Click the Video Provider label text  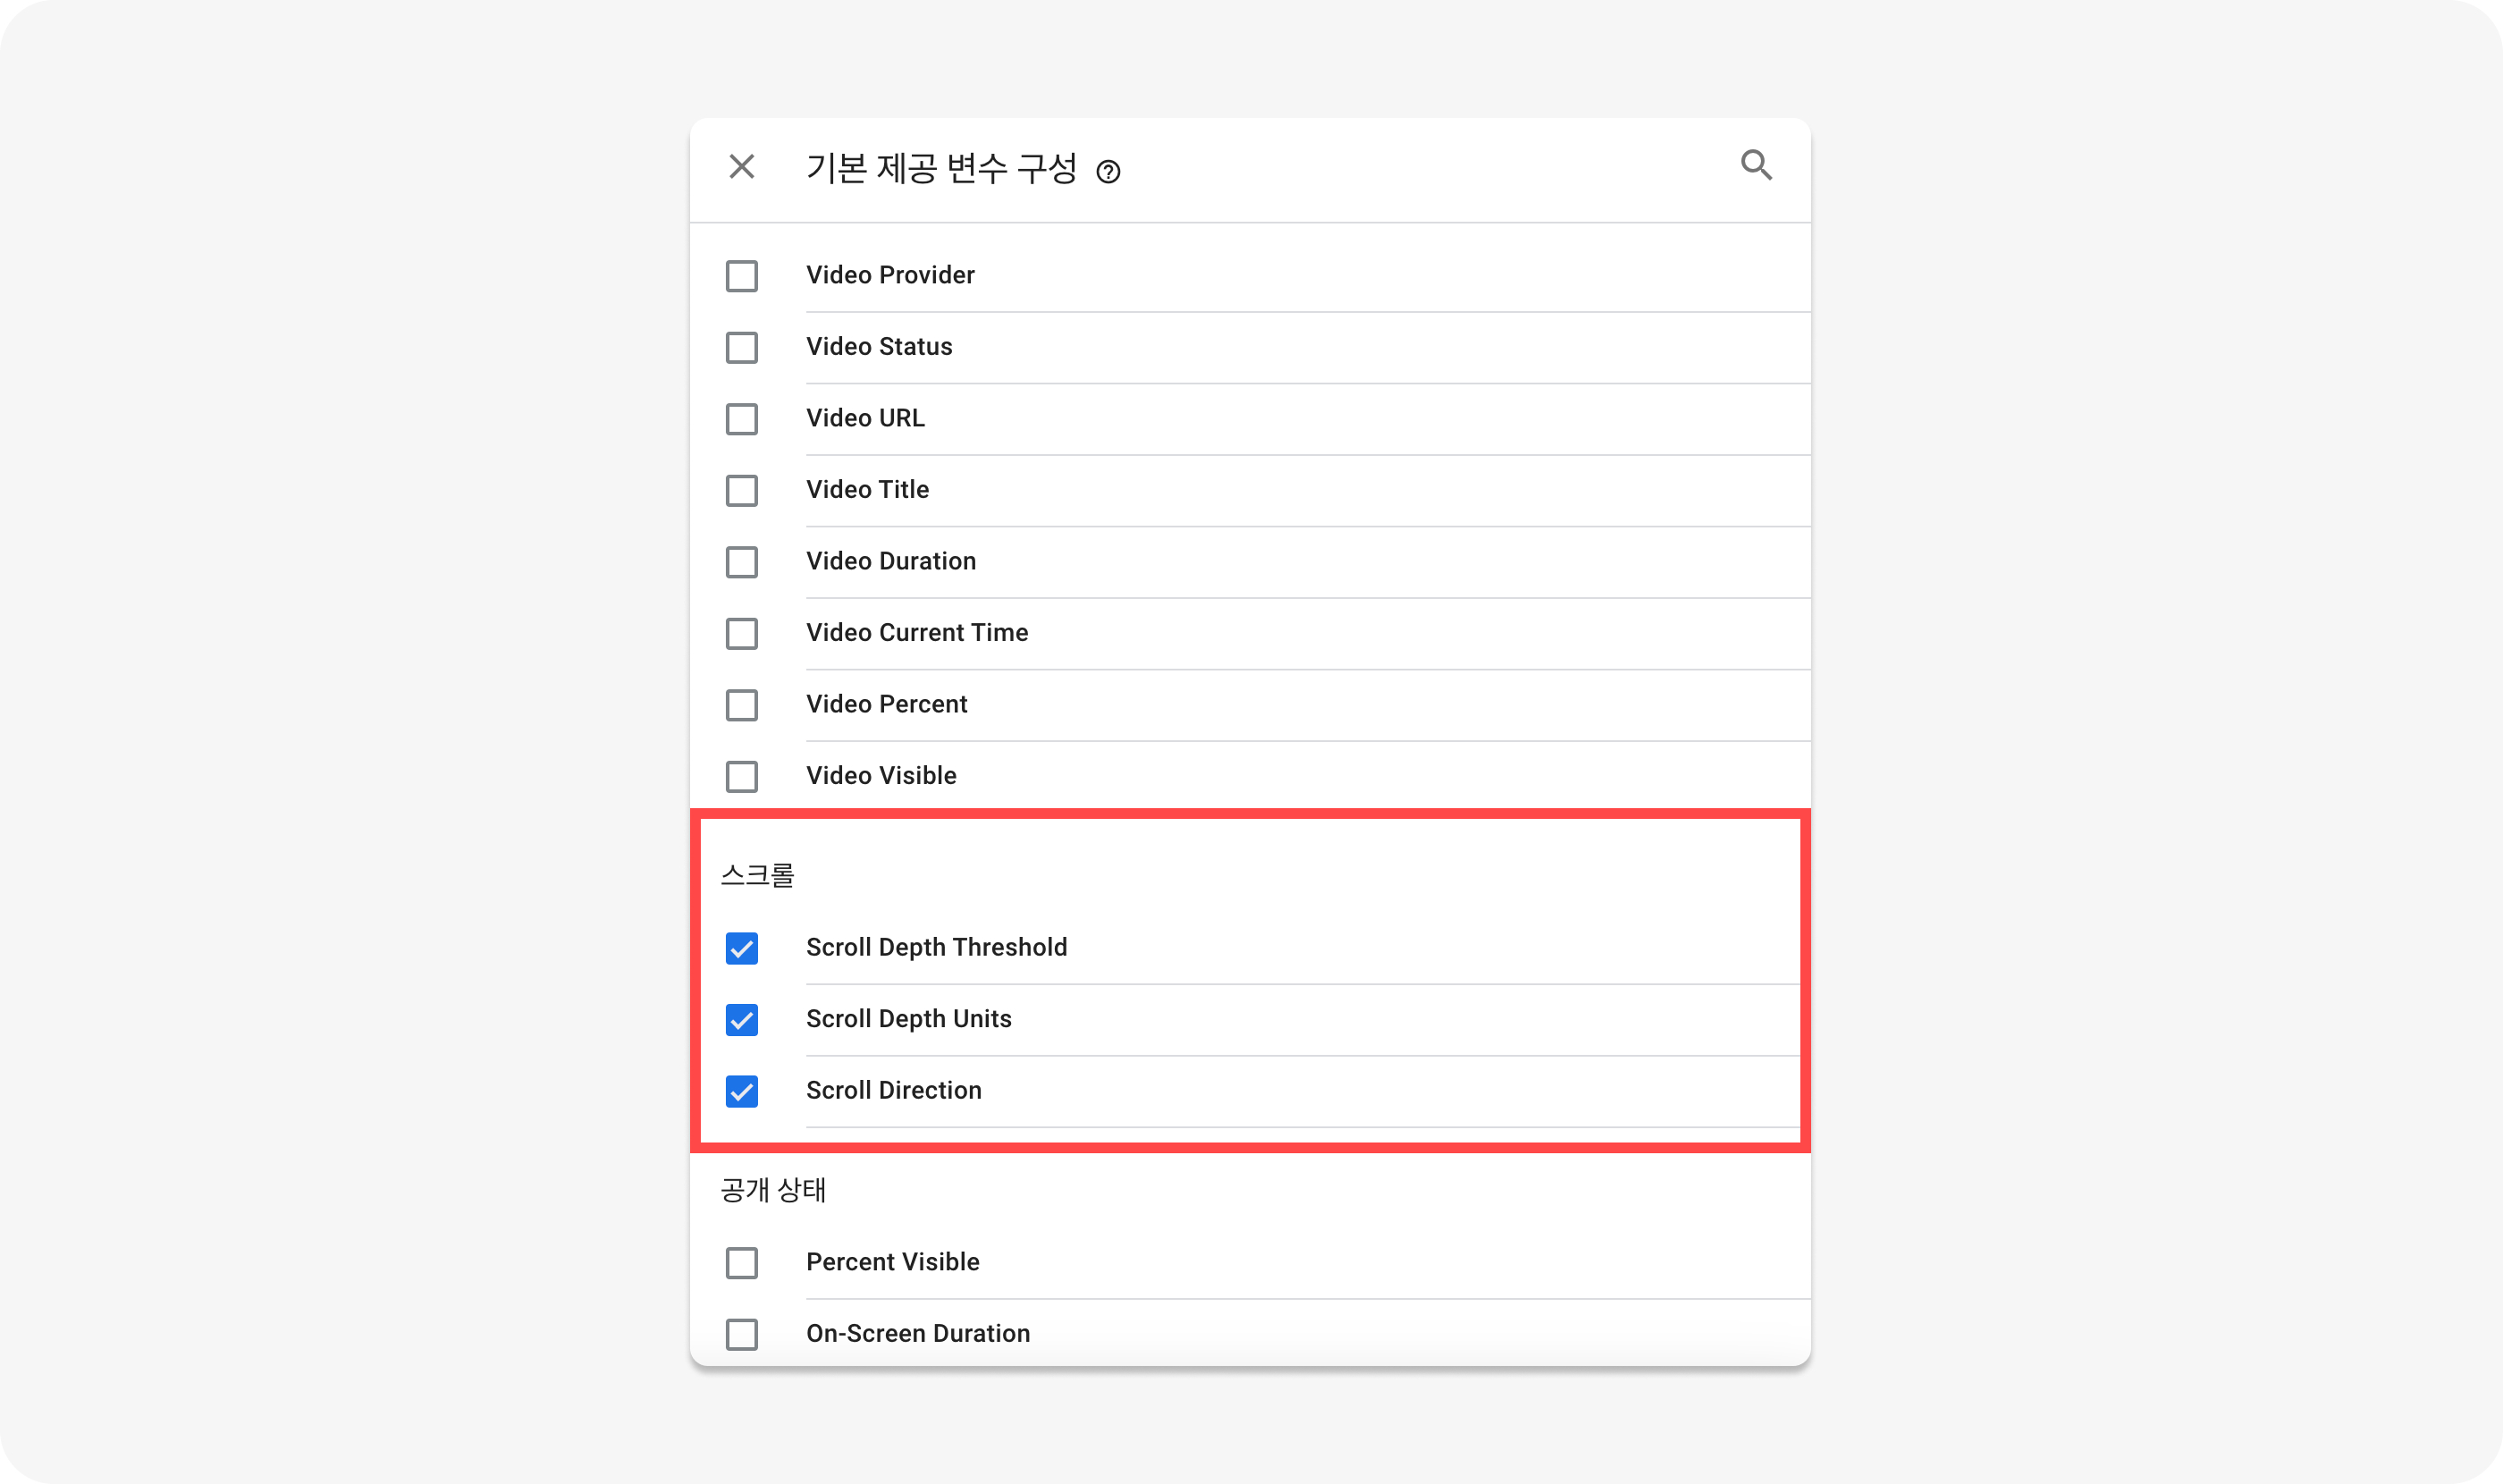(890, 275)
